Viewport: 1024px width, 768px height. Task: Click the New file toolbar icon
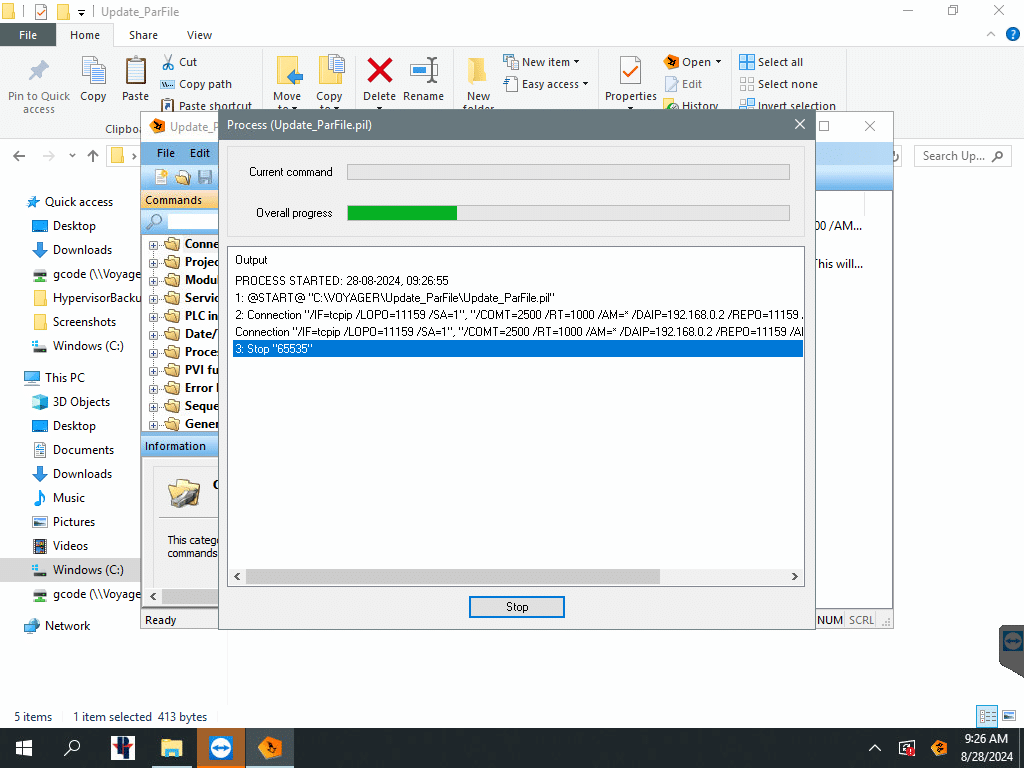161,178
